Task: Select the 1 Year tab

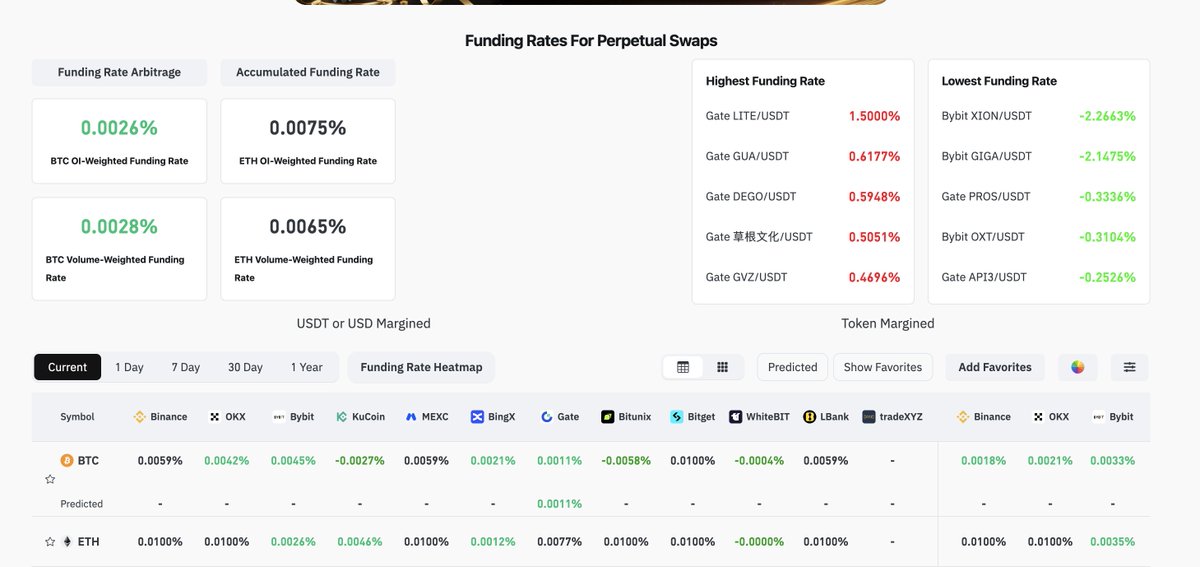Action: [x=307, y=367]
